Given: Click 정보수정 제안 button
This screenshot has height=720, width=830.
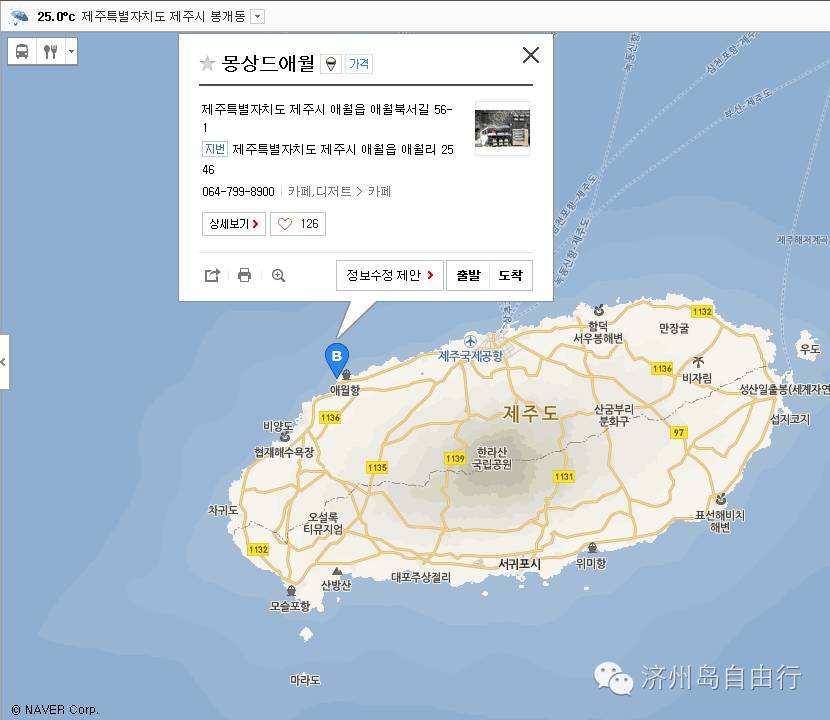Looking at the screenshot, I should (390, 275).
